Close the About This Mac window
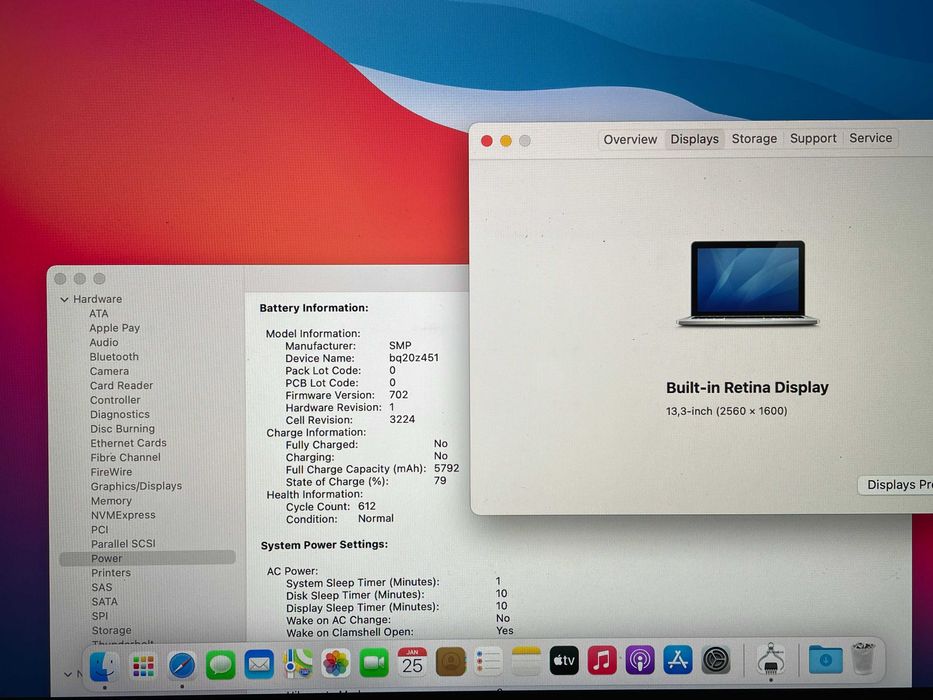This screenshot has height=700, width=933. [487, 141]
